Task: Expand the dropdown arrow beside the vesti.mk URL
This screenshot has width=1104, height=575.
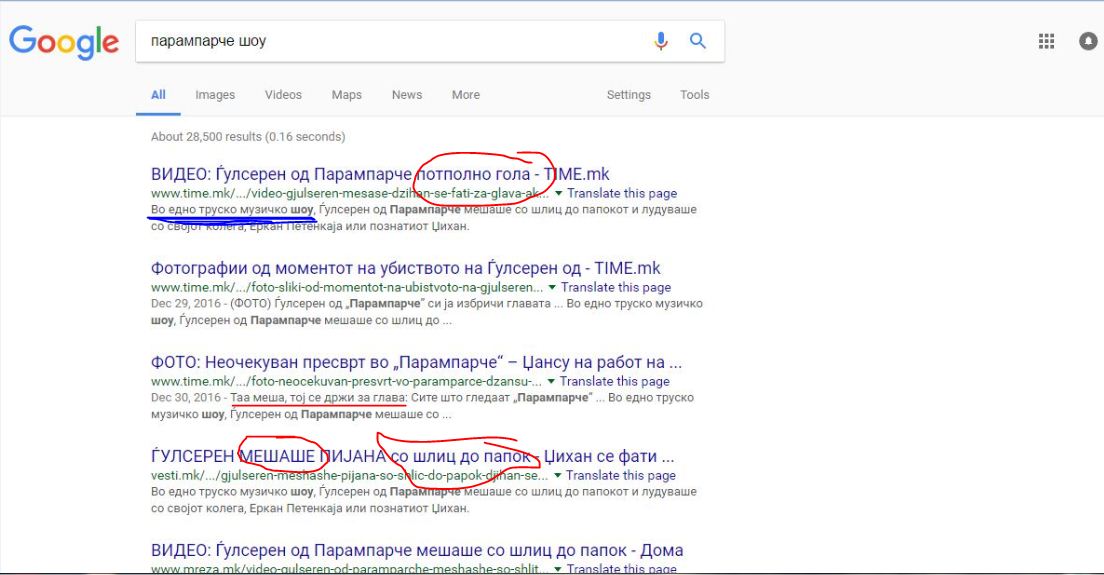Action: pos(557,476)
